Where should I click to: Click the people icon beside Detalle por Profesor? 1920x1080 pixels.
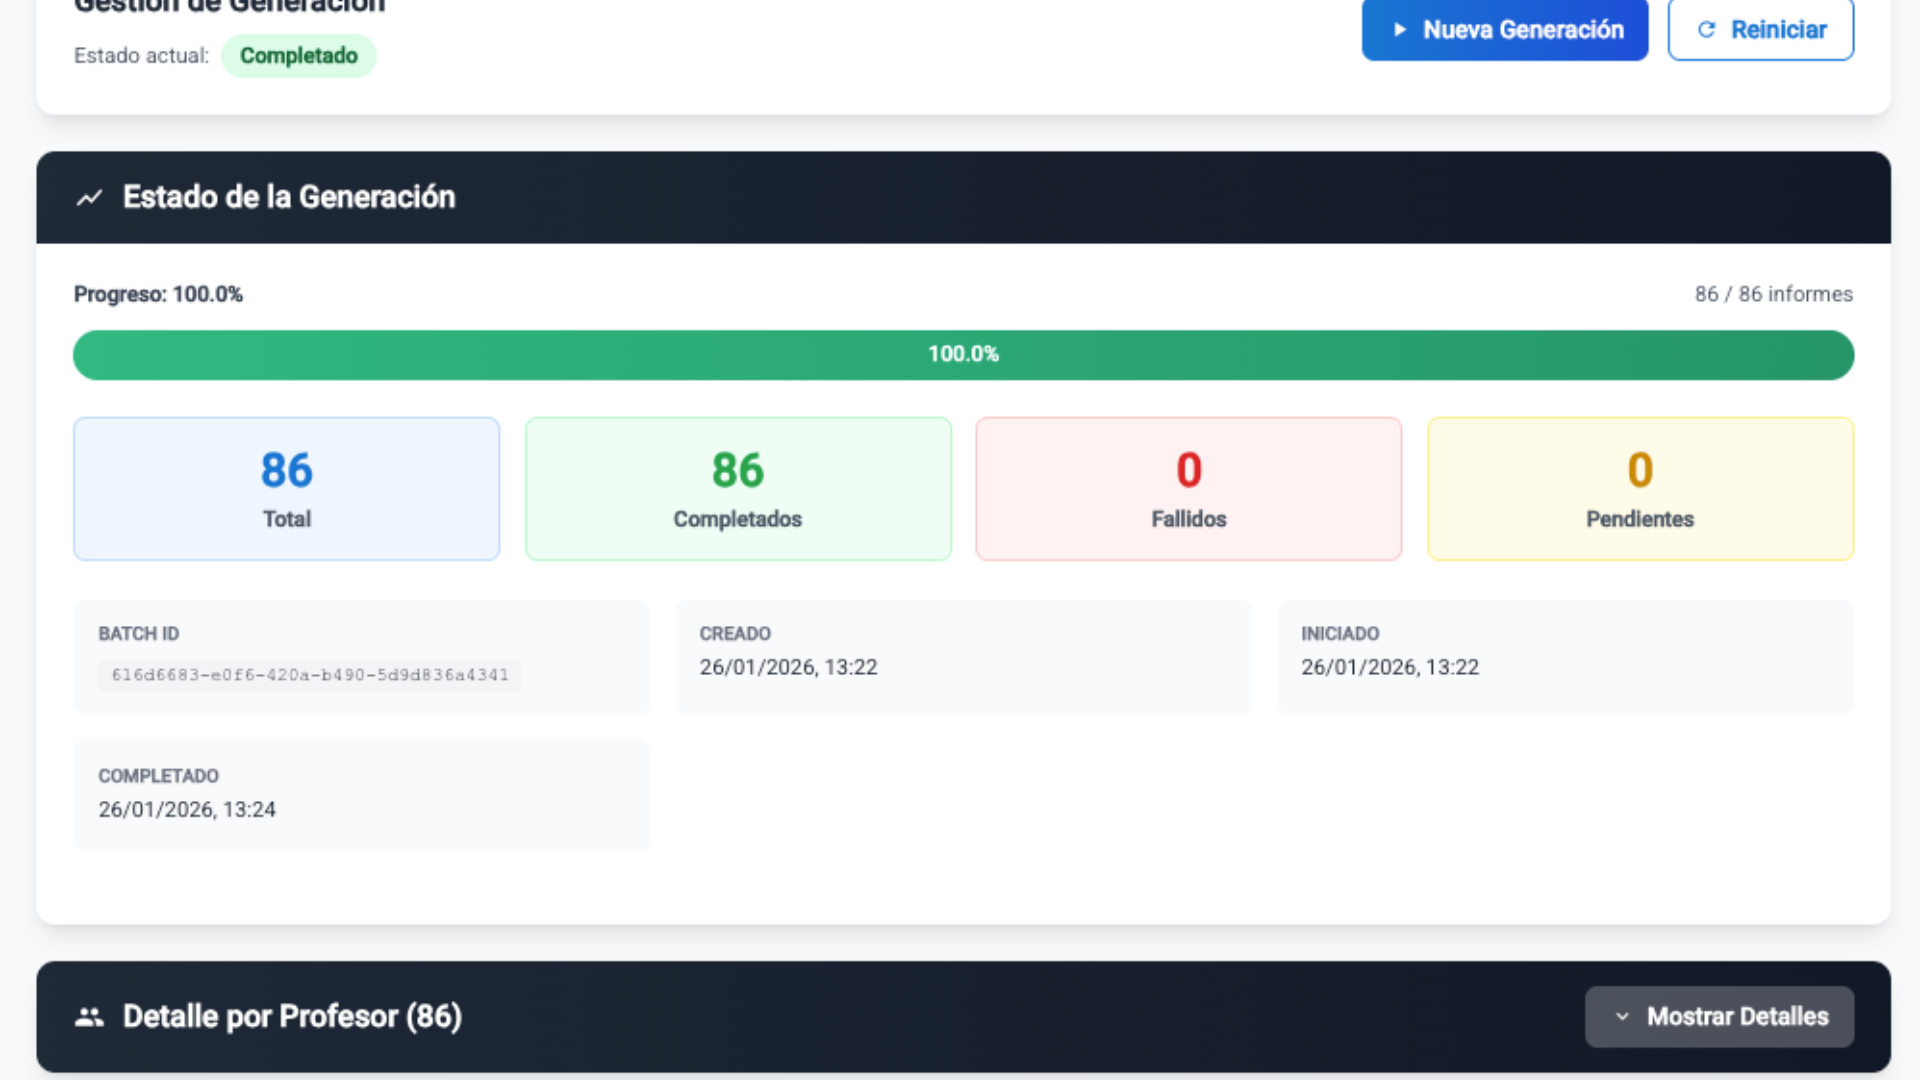pos(90,1017)
